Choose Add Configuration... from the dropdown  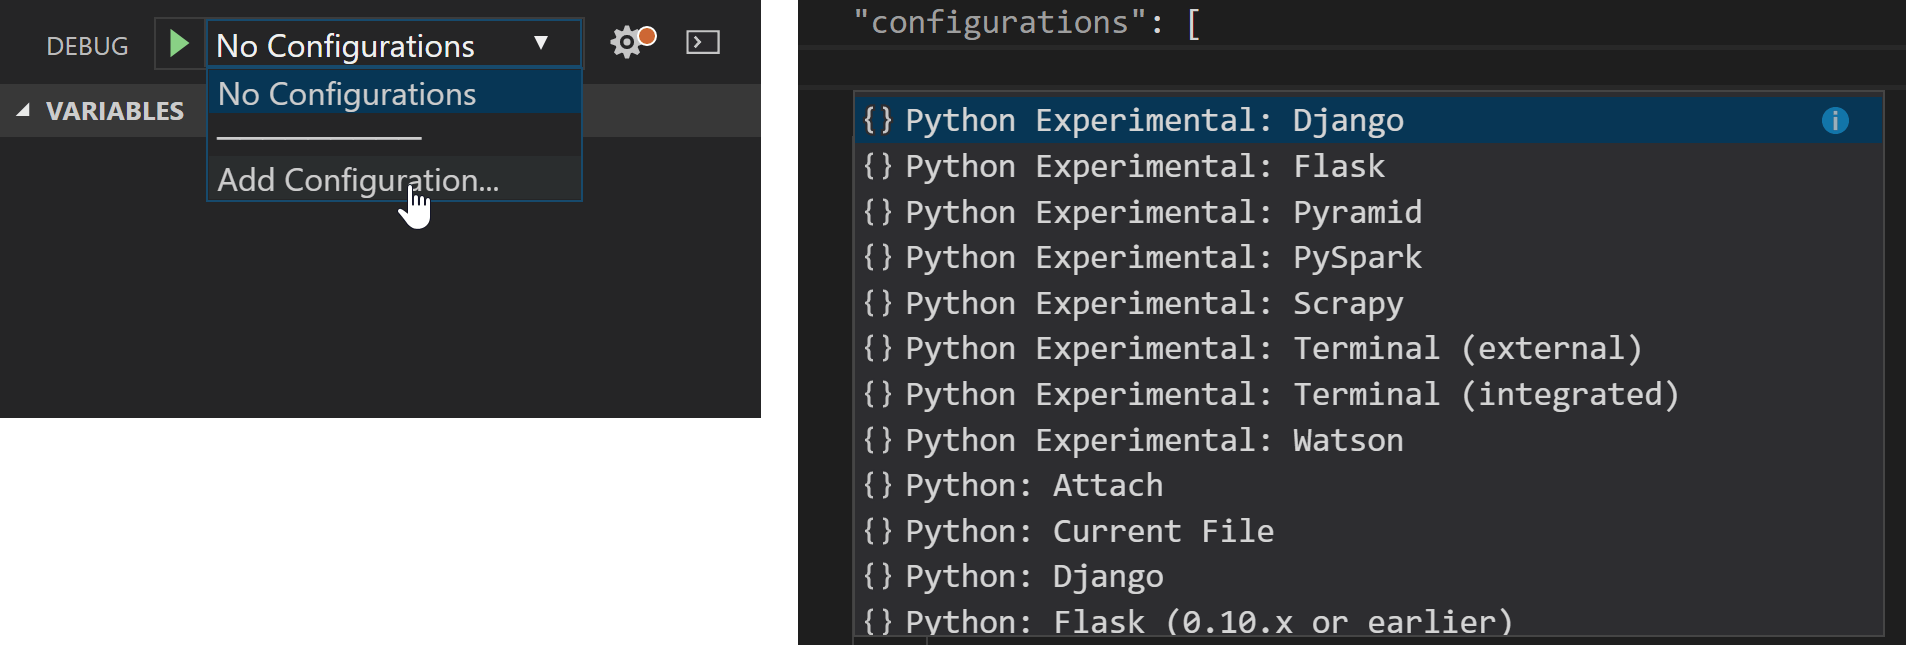358,181
